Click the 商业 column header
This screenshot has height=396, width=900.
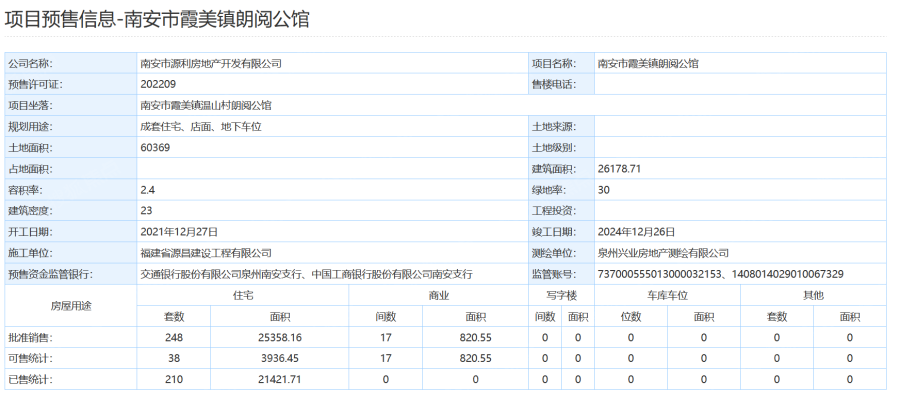click(439, 296)
